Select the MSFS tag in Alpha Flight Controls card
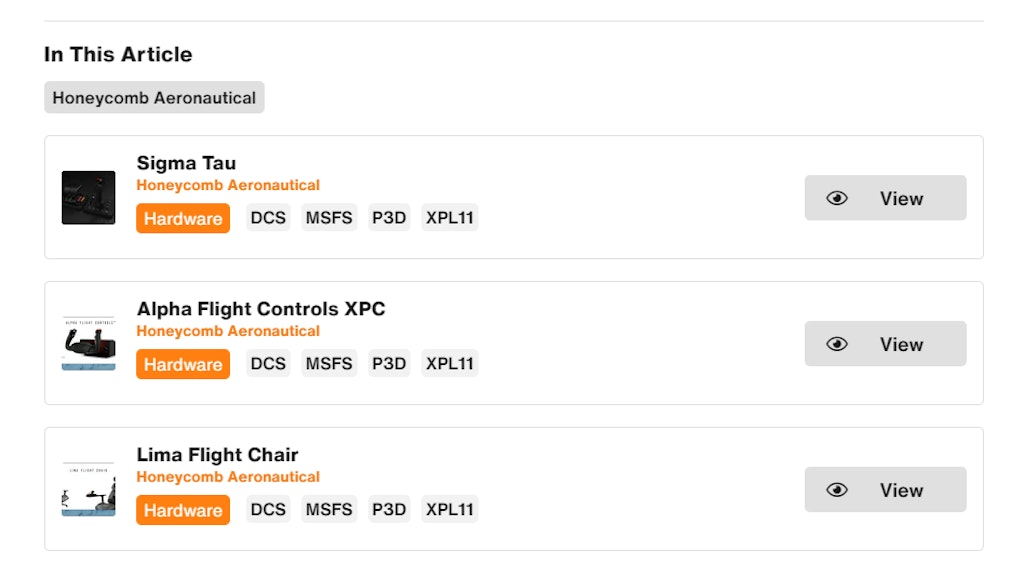Viewport: 1024px width, 564px height. tap(329, 364)
